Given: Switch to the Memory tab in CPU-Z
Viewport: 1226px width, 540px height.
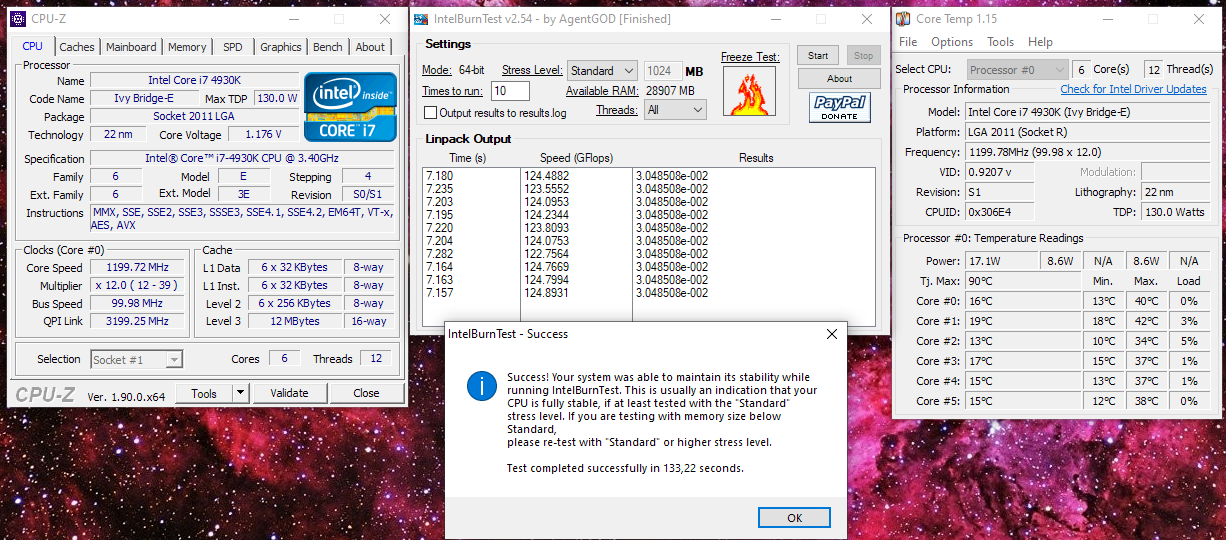Looking at the screenshot, I should (x=187, y=47).
